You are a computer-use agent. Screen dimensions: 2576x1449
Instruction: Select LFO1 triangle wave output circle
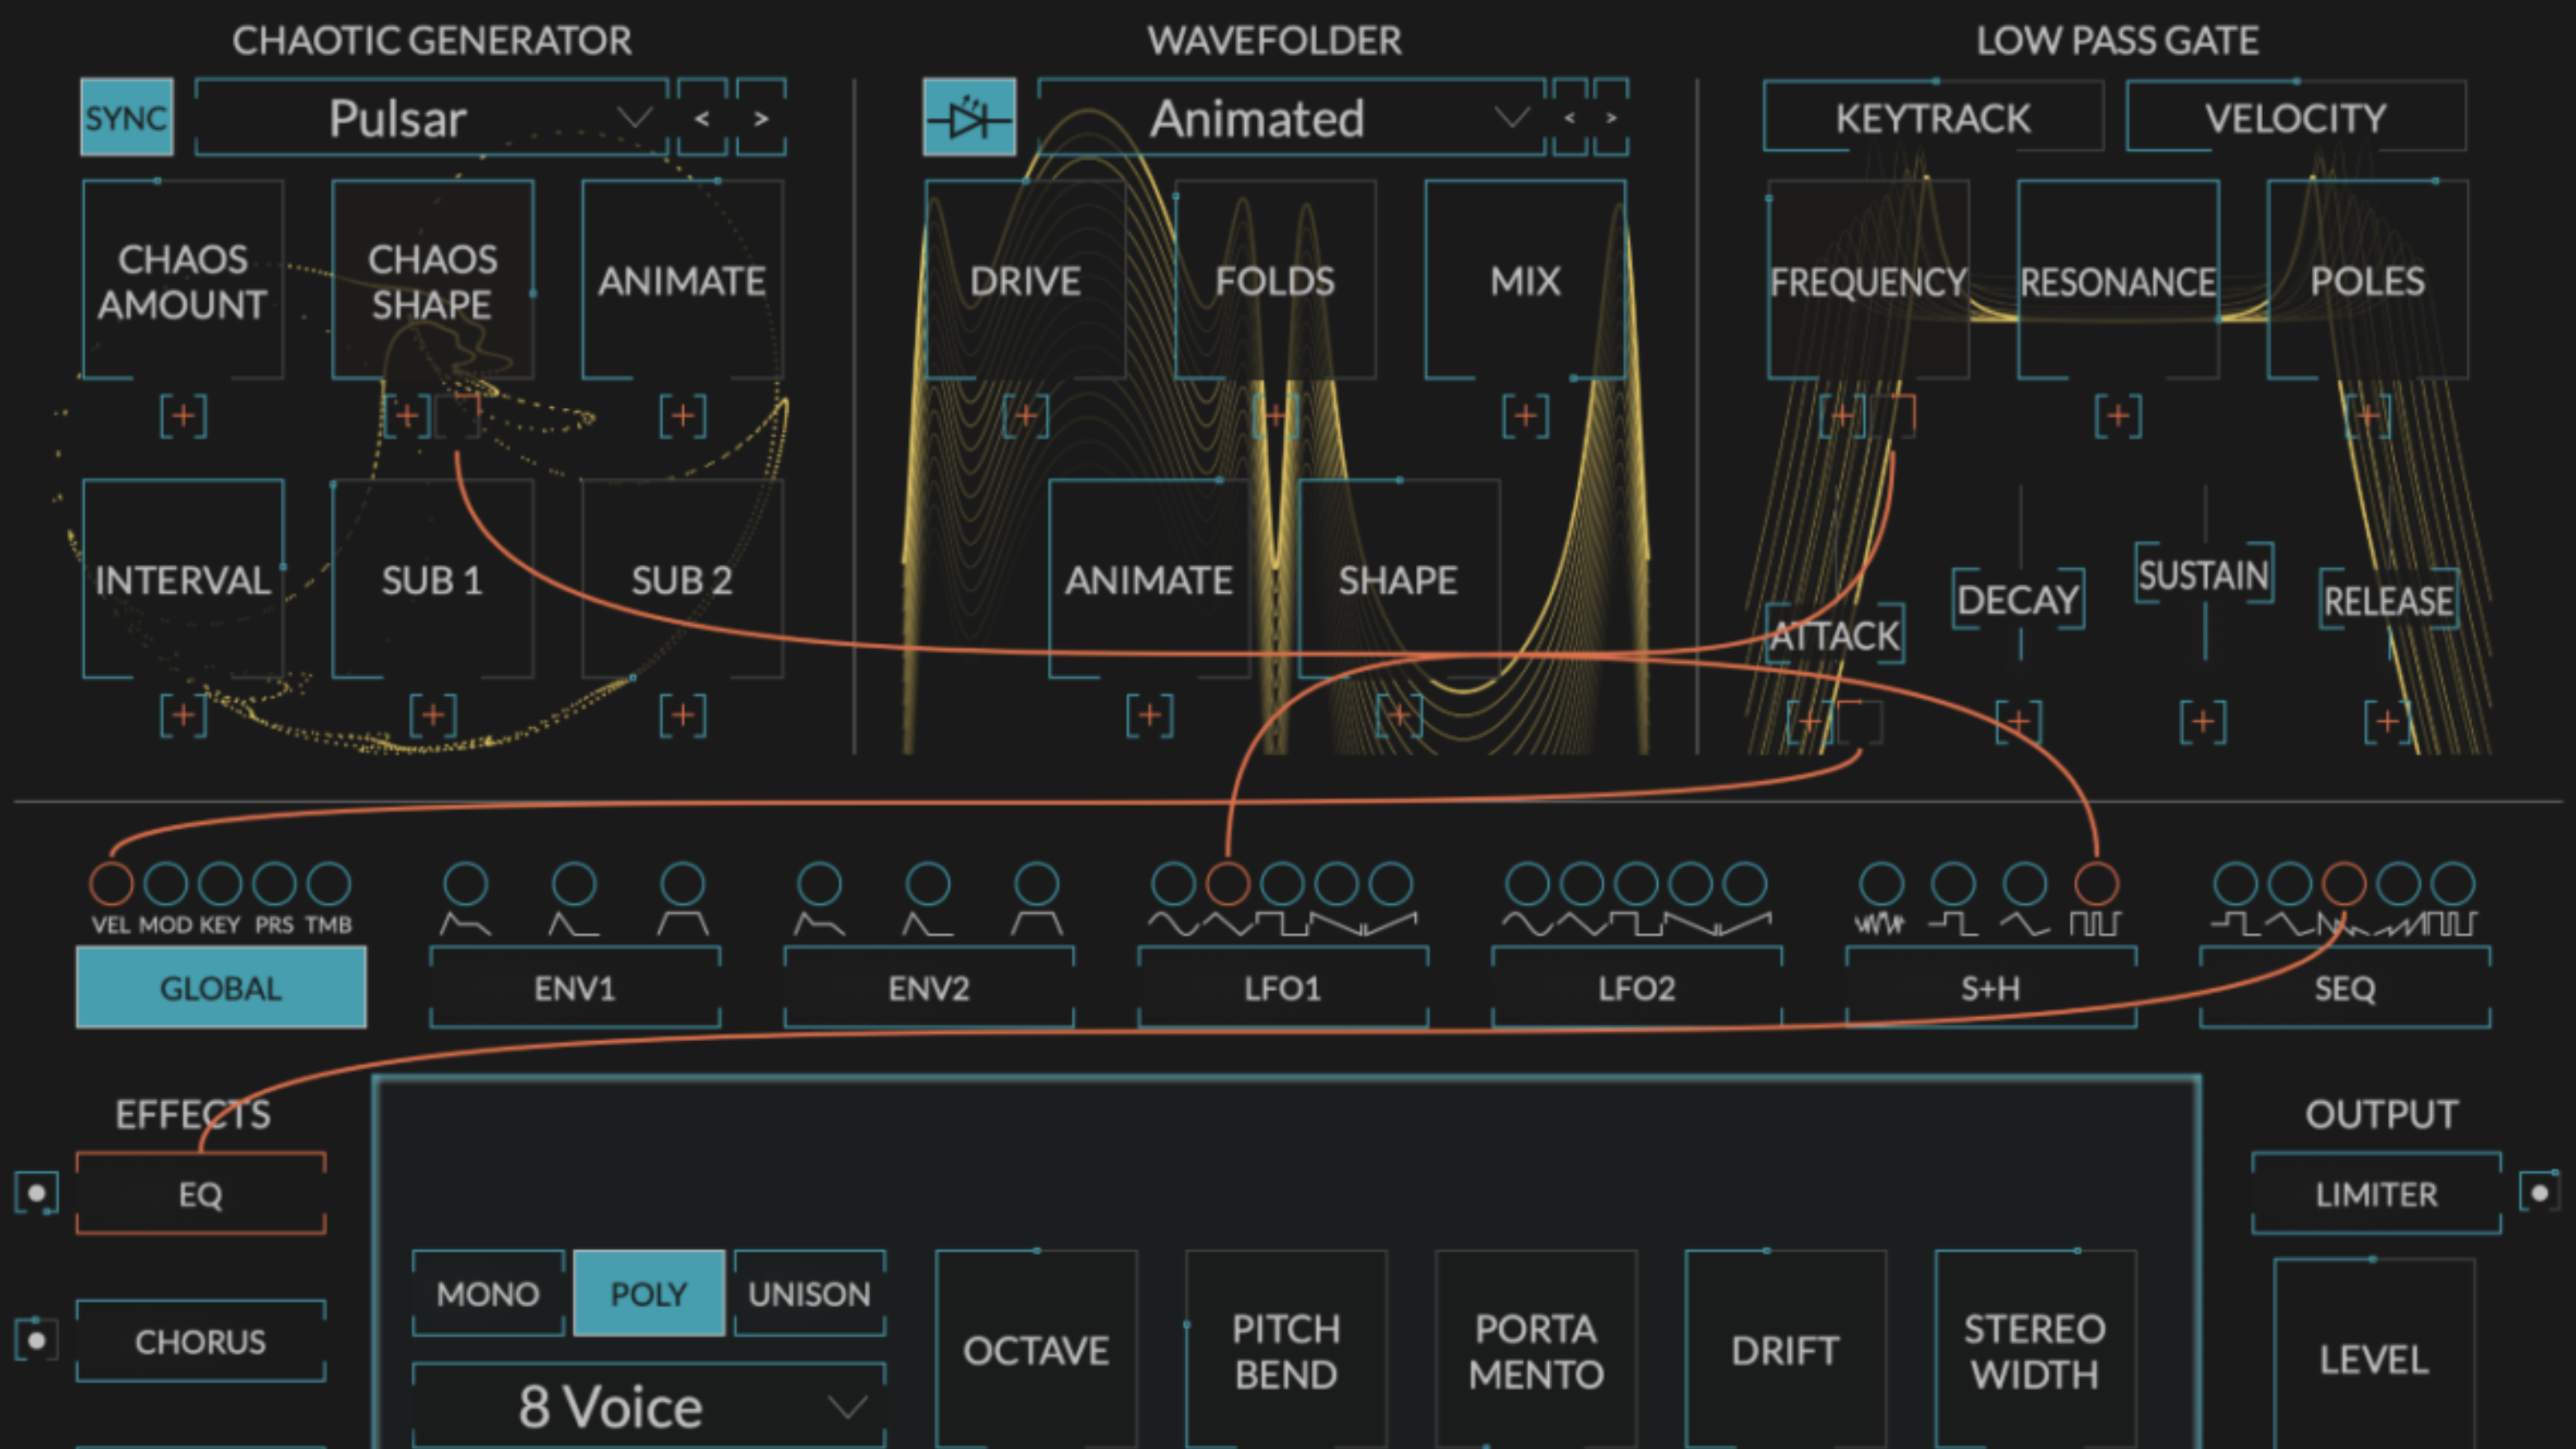click(1227, 883)
